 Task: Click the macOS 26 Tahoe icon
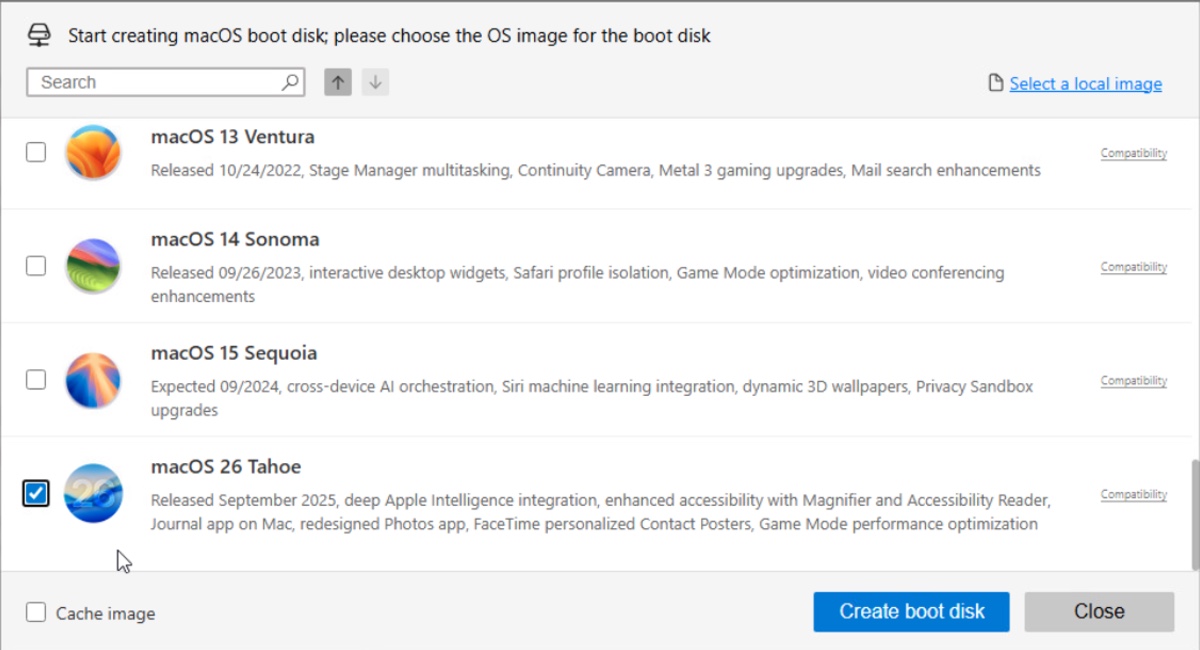click(93, 494)
